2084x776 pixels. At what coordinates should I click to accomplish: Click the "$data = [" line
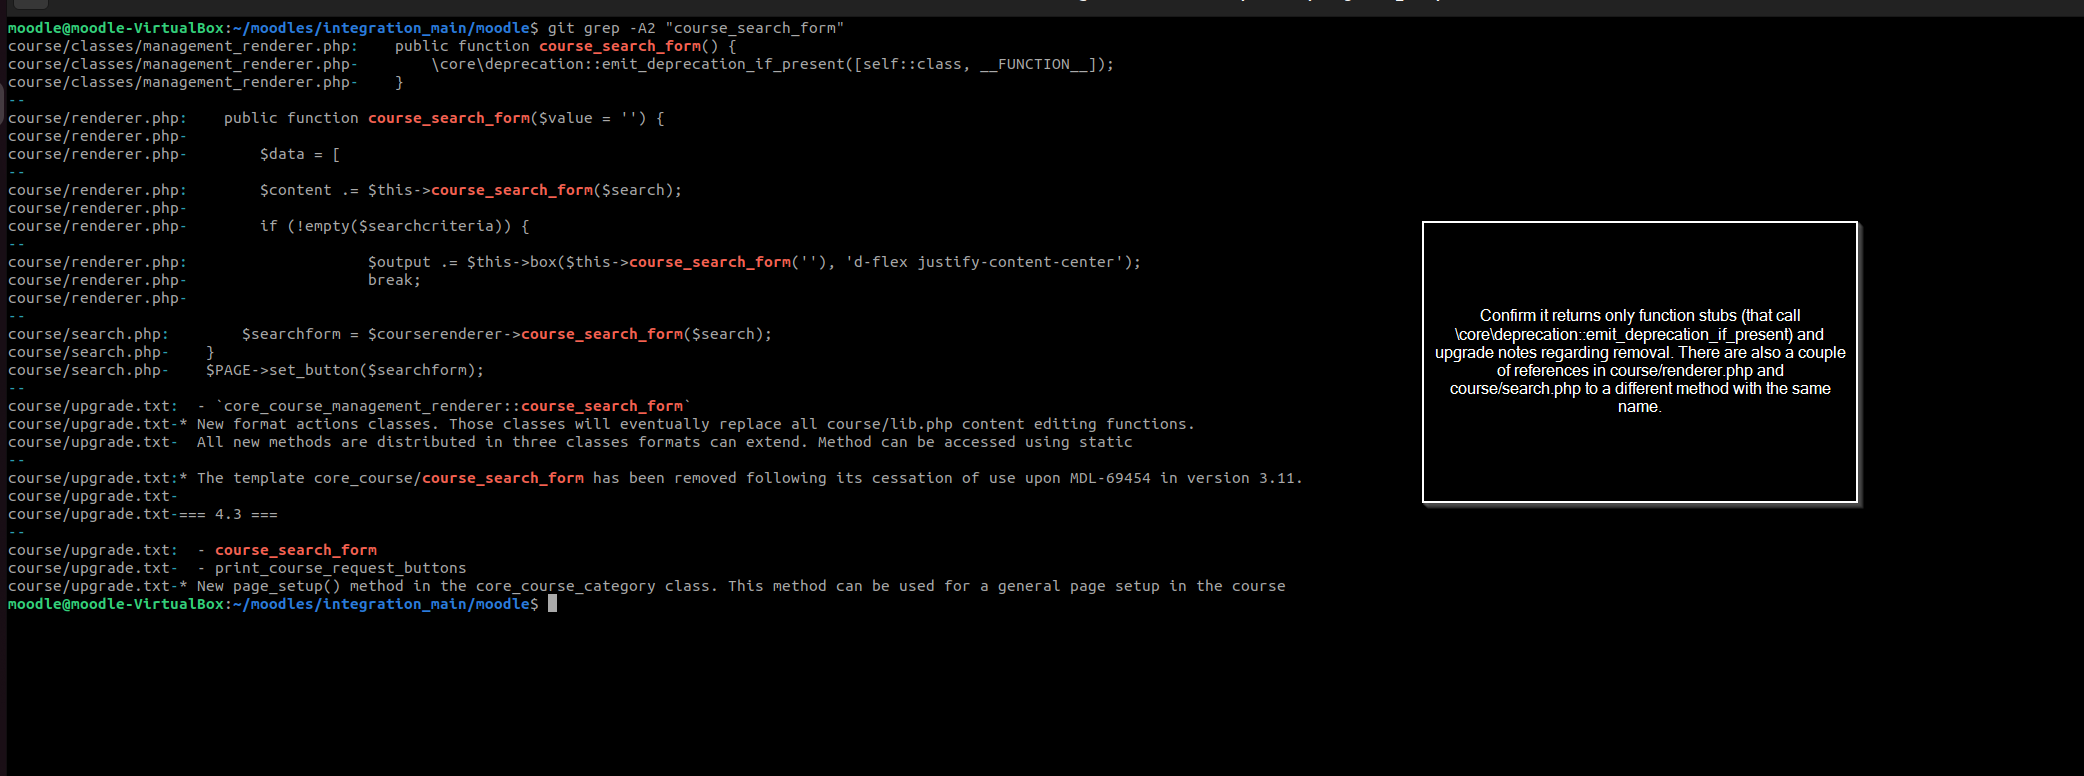pos(300,154)
